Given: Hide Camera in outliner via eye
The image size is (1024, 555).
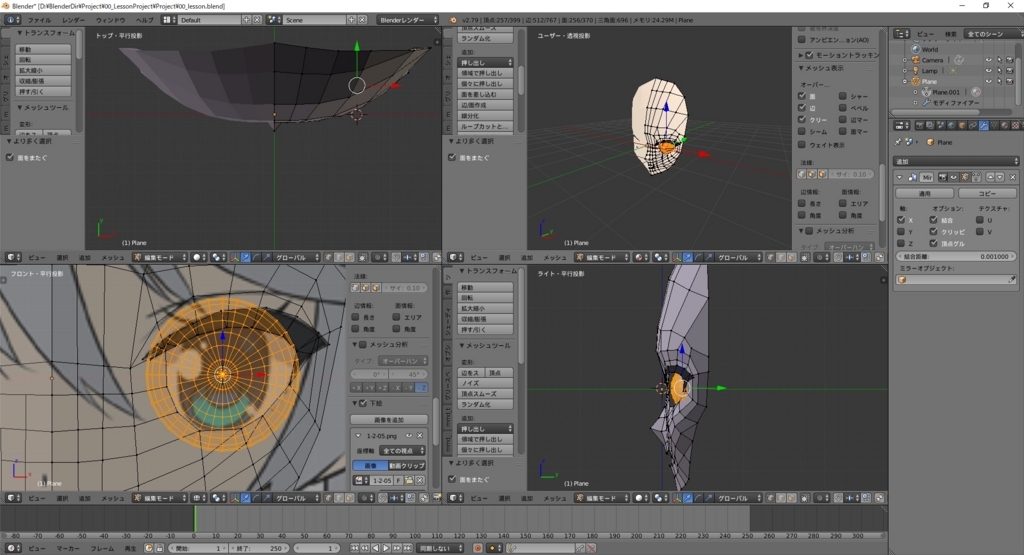Looking at the screenshot, I should (989, 59).
